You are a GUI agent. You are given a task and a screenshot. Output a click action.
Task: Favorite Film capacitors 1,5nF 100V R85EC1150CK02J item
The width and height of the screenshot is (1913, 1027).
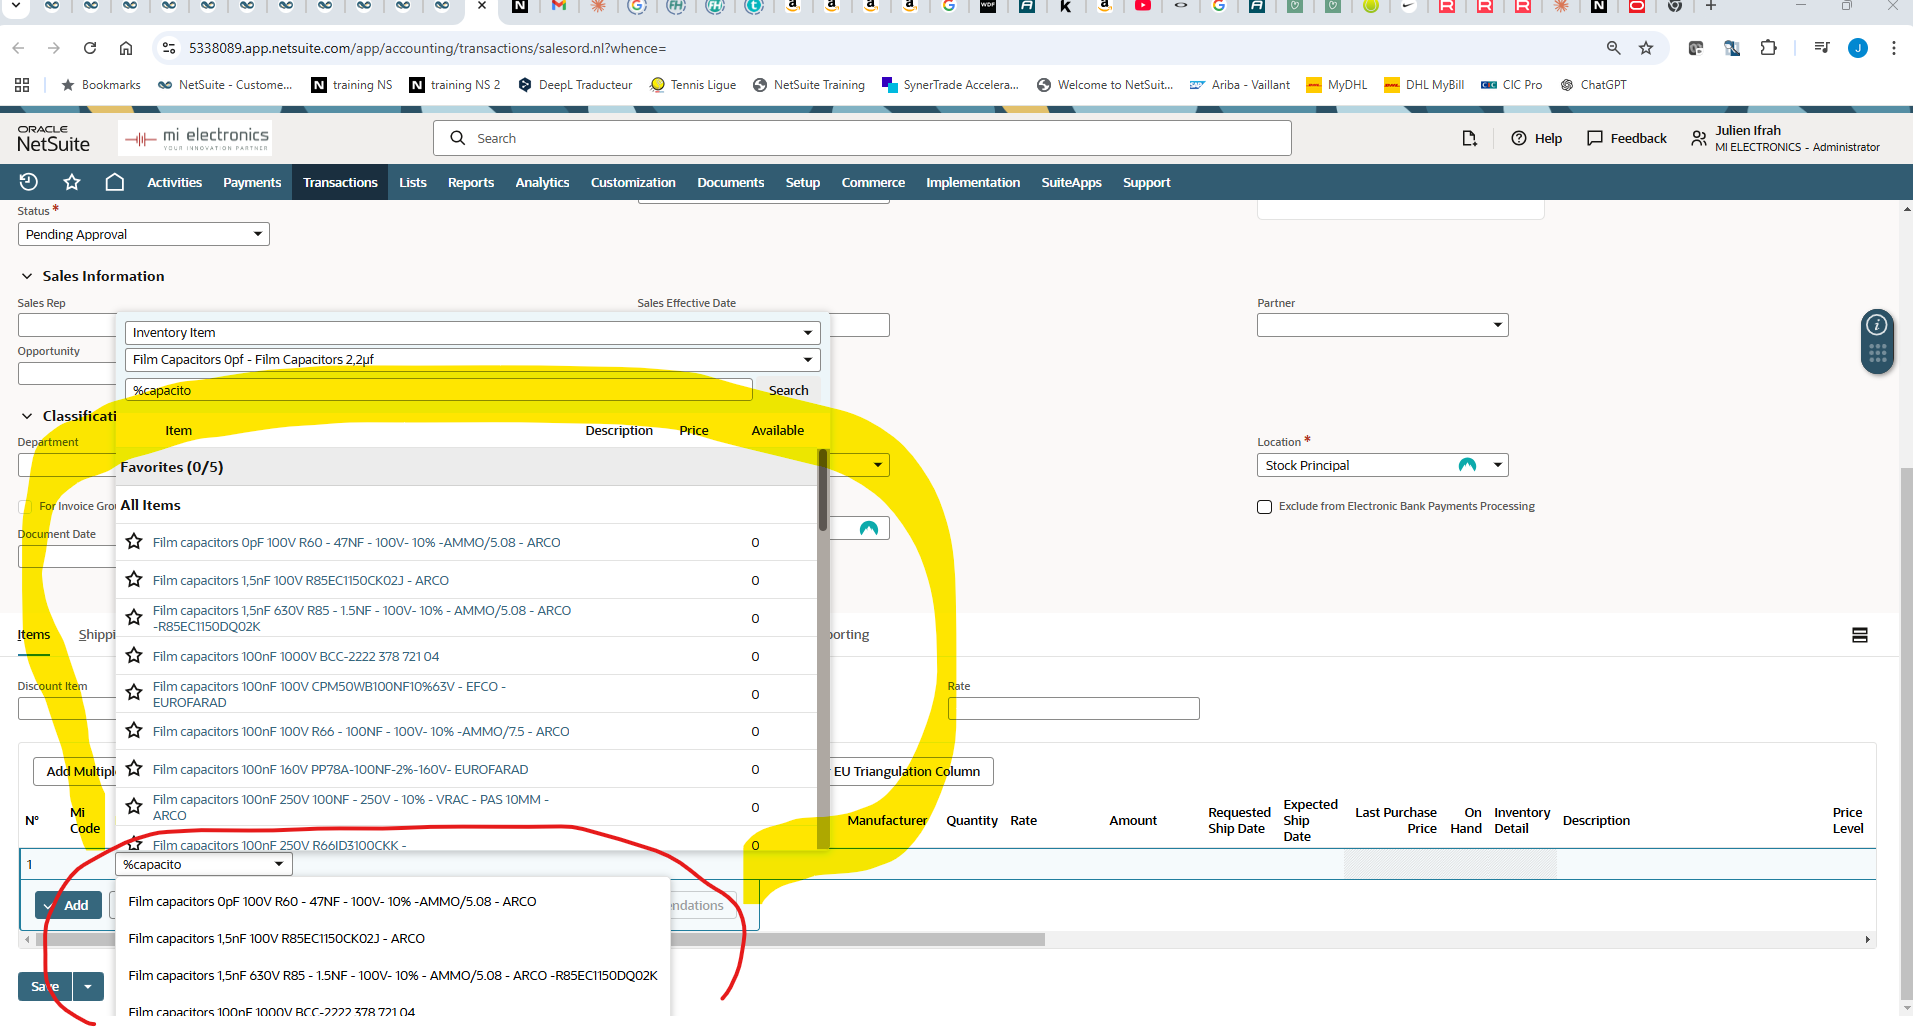[134, 580]
